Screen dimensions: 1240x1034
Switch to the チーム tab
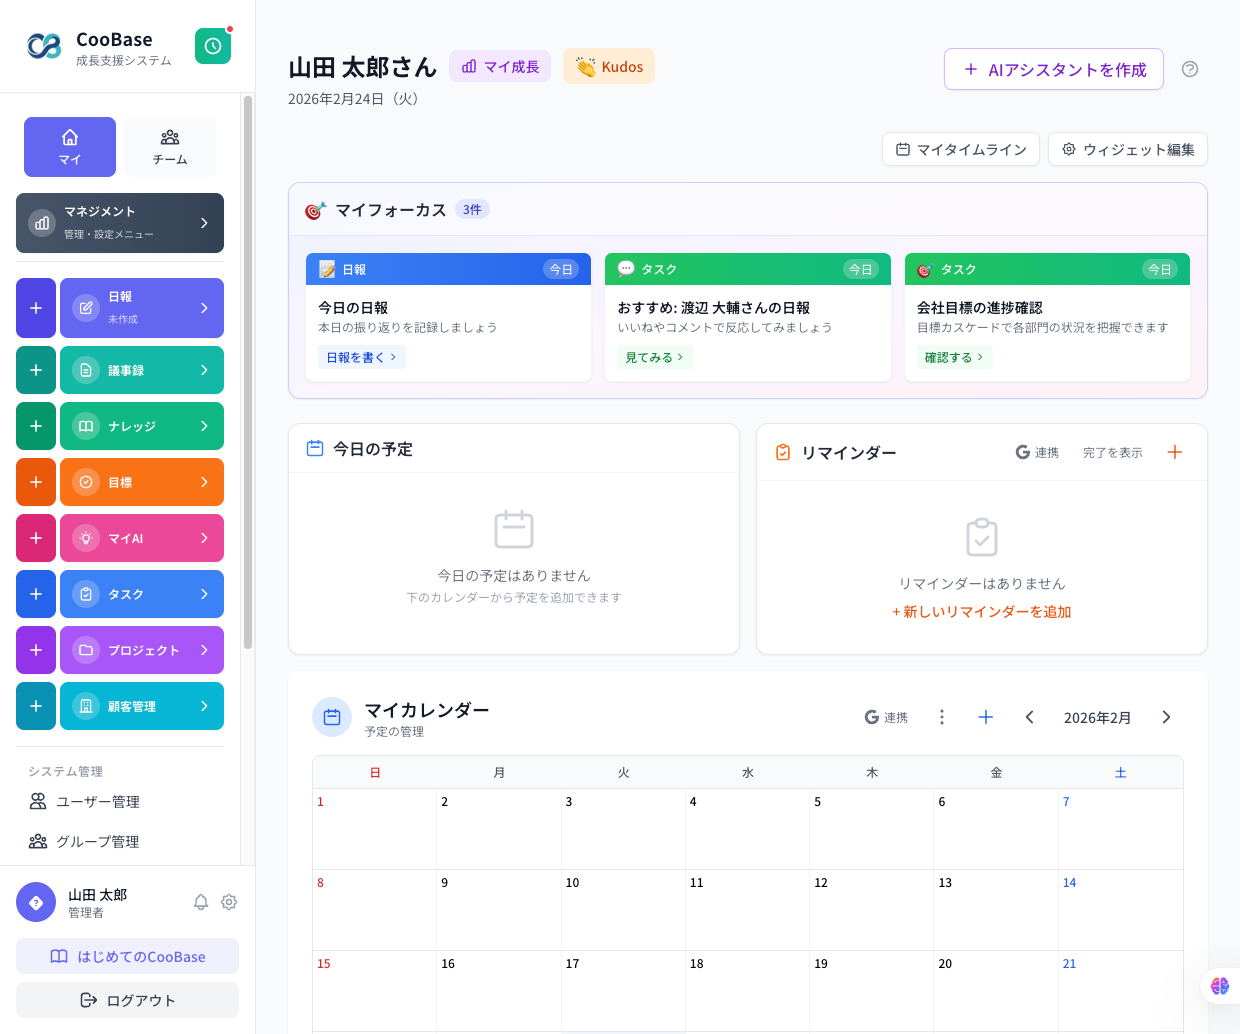click(x=169, y=146)
